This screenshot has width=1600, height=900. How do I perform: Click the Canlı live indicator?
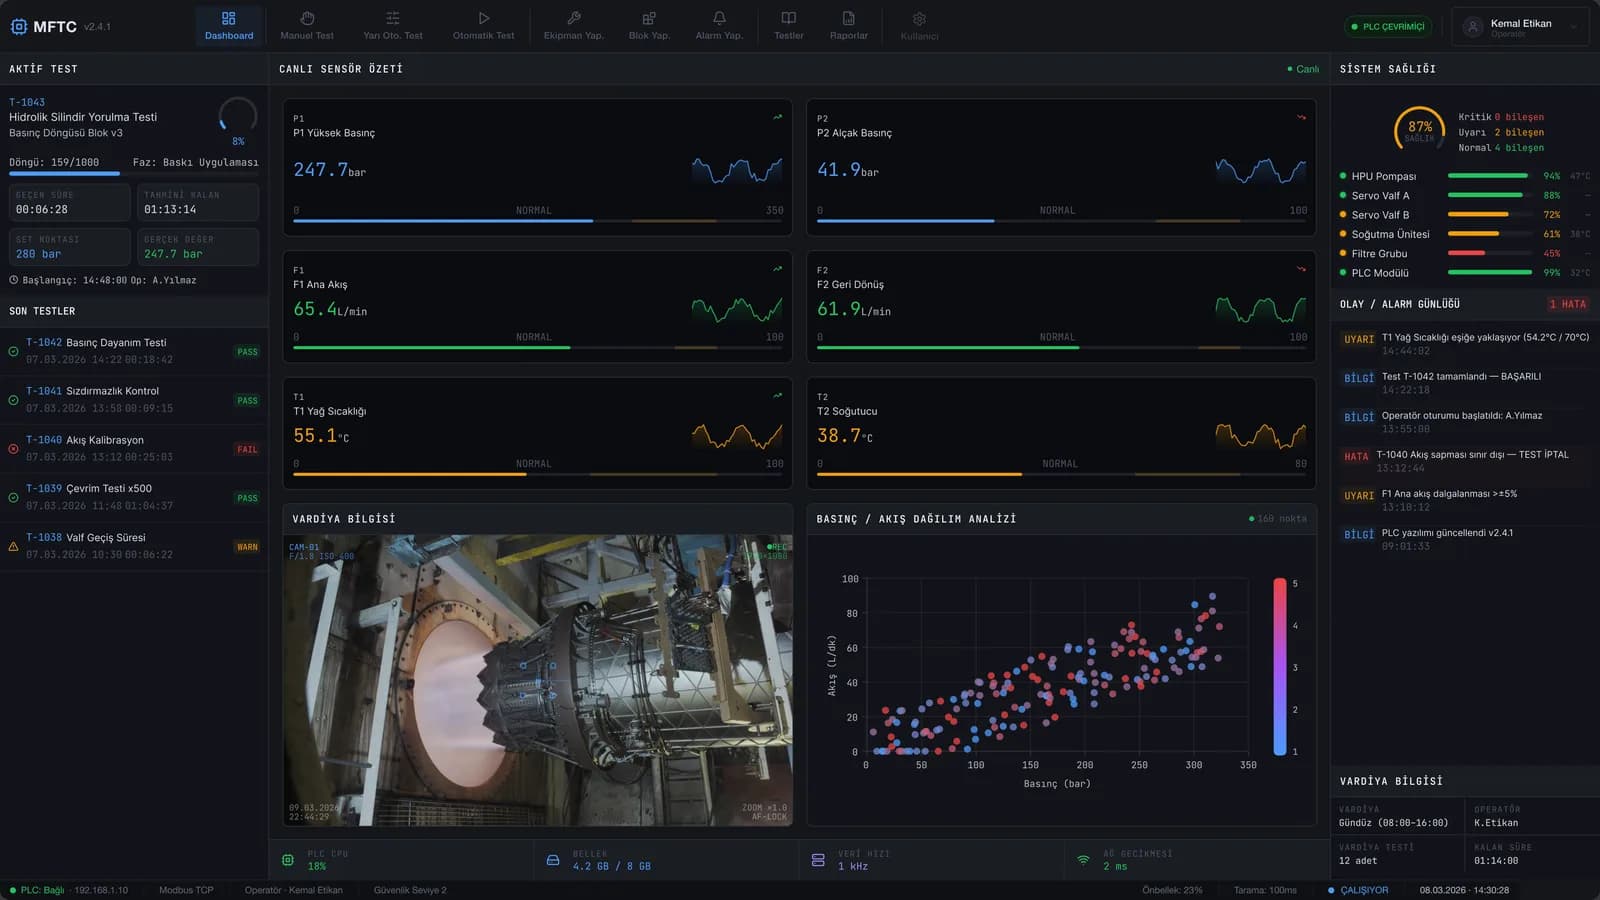pos(1303,69)
